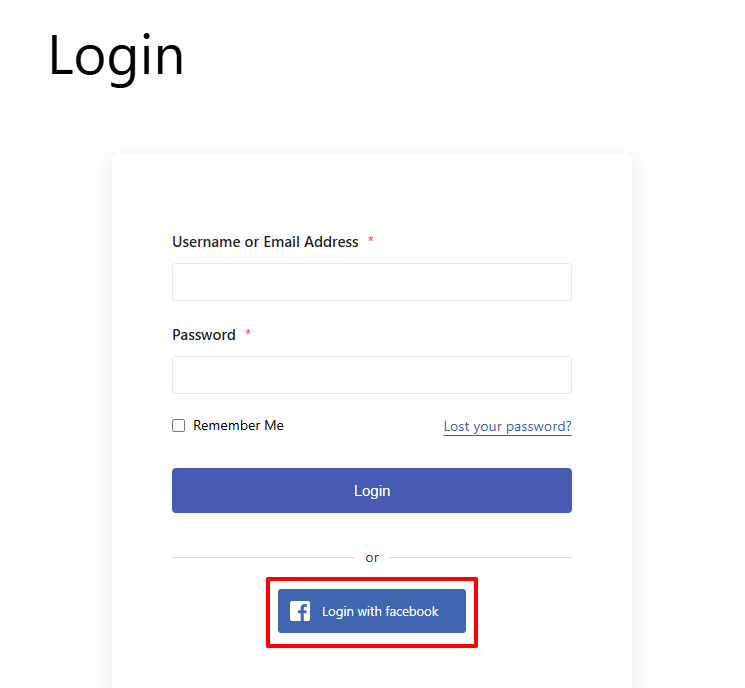The width and height of the screenshot is (745, 688).
Task: Tick the Remember Me checkbox
Action: point(179,425)
